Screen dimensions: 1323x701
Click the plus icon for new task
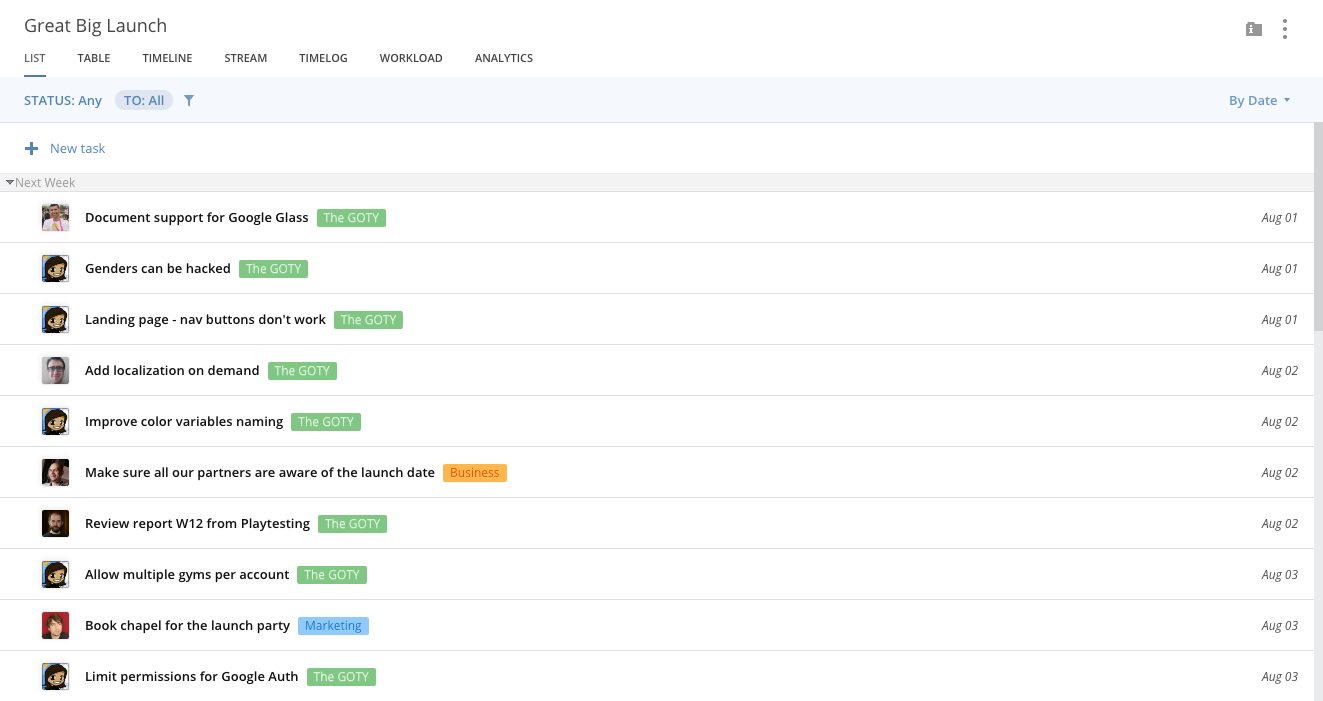[x=31, y=148]
